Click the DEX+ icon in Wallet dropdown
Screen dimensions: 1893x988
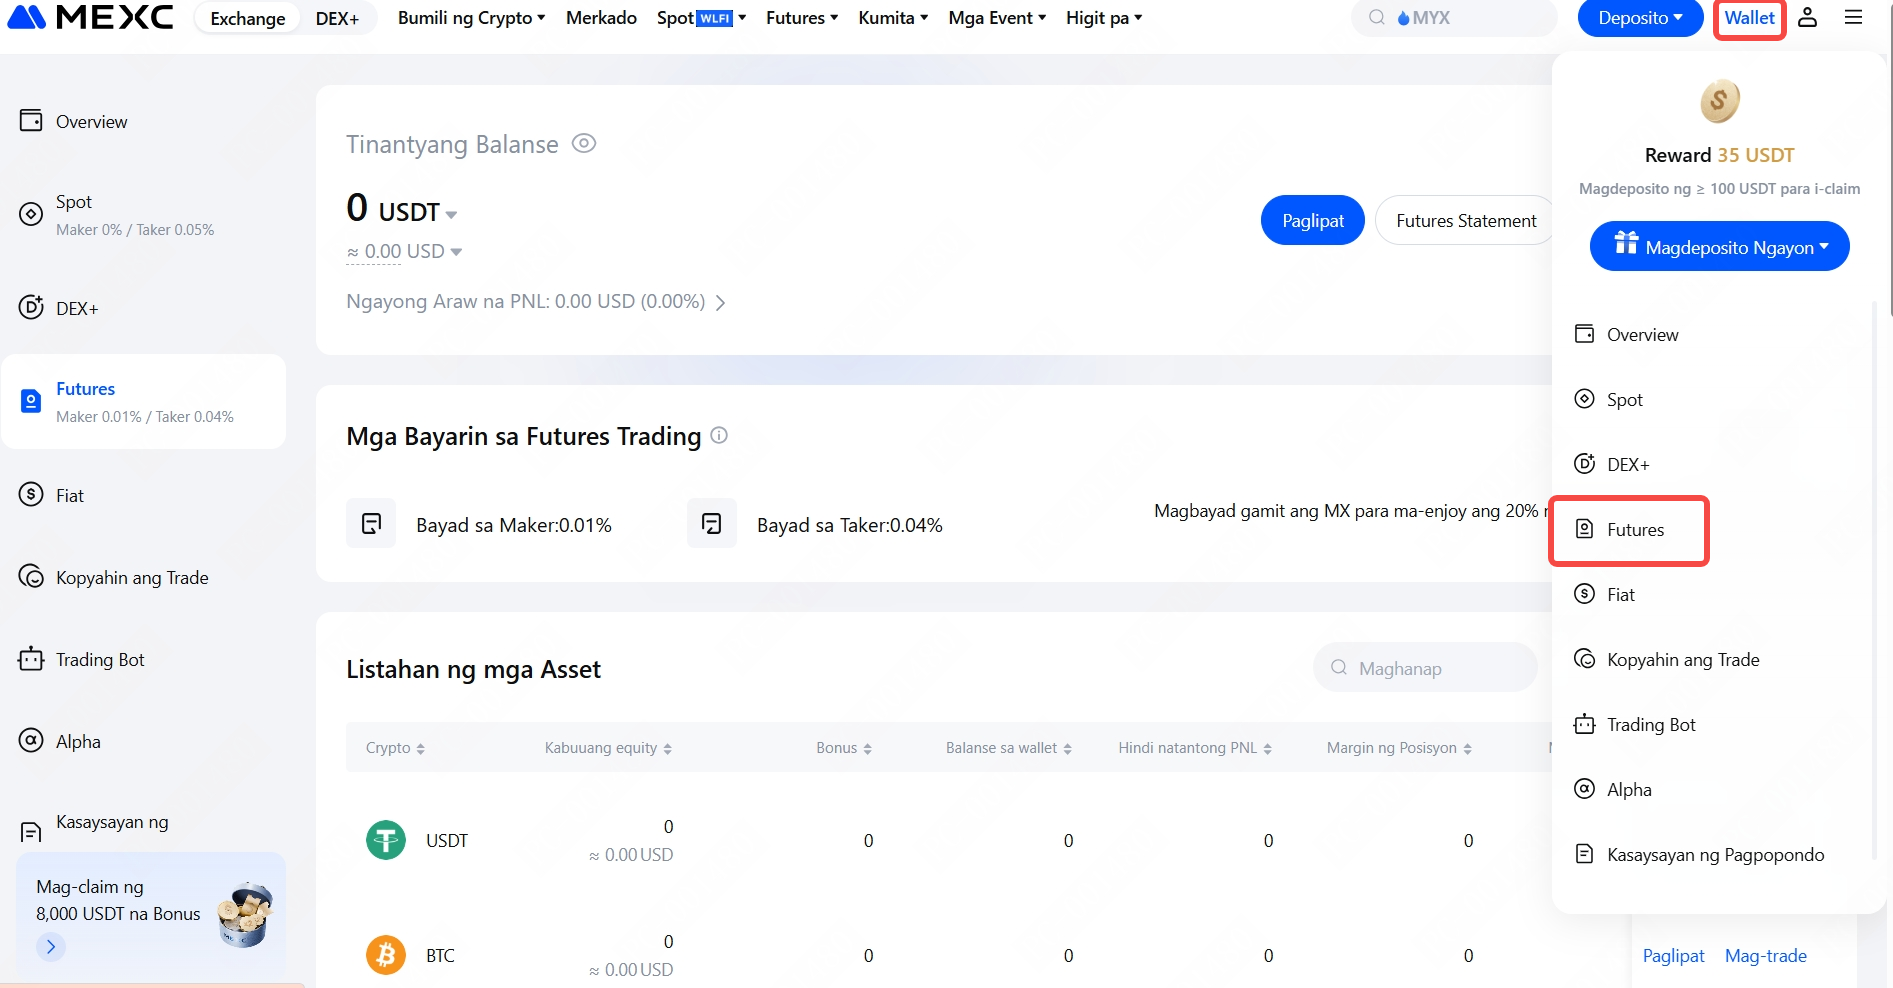[1584, 464]
